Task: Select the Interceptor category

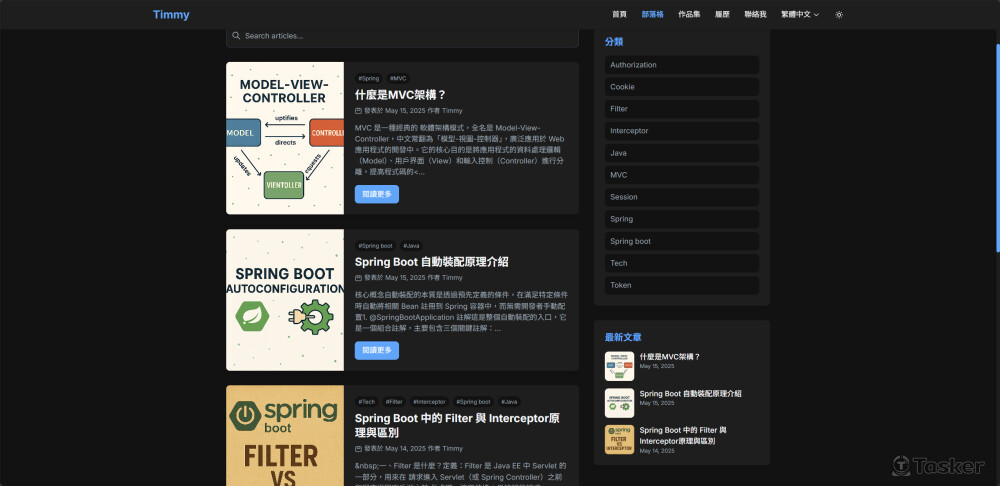Action: (x=682, y=131)
